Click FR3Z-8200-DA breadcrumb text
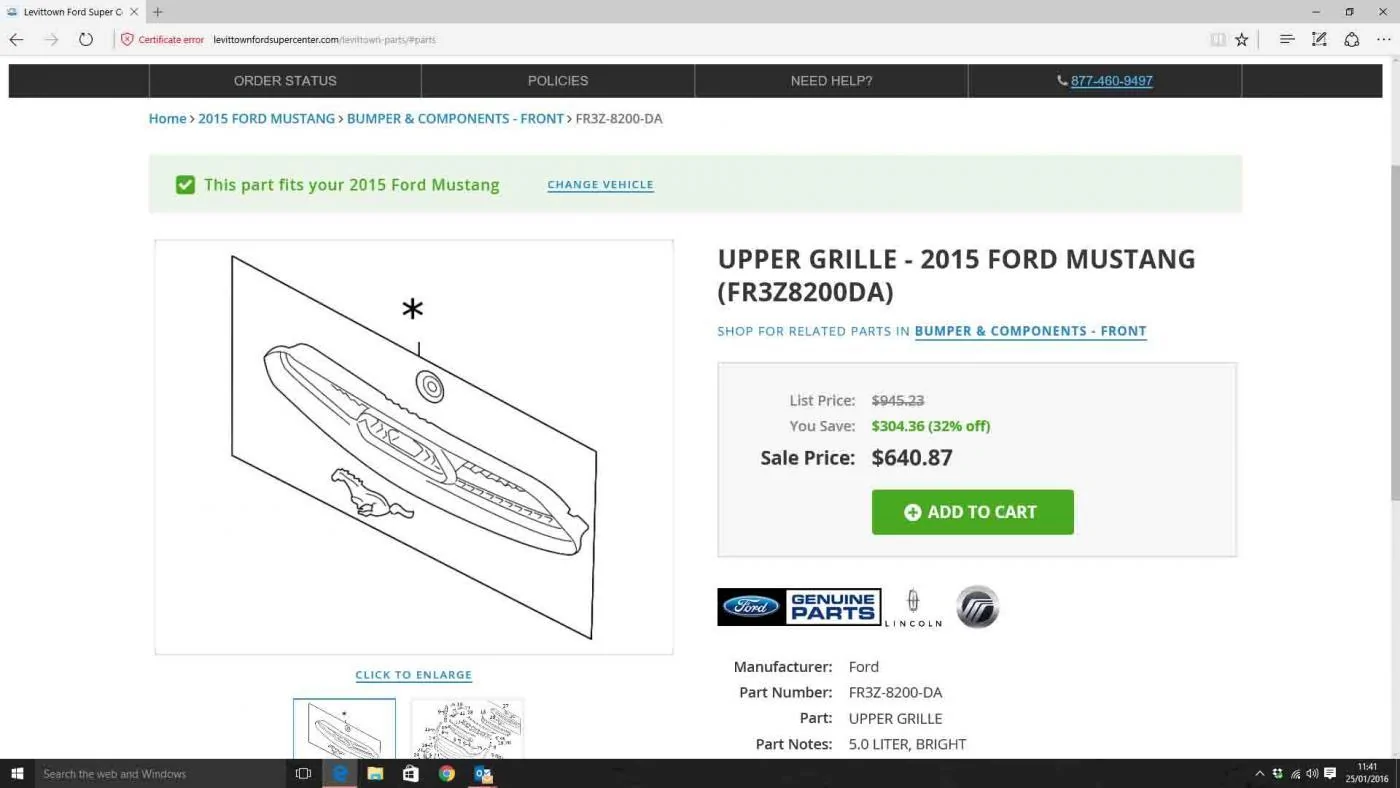1400x788 pixels. [619, 118]
